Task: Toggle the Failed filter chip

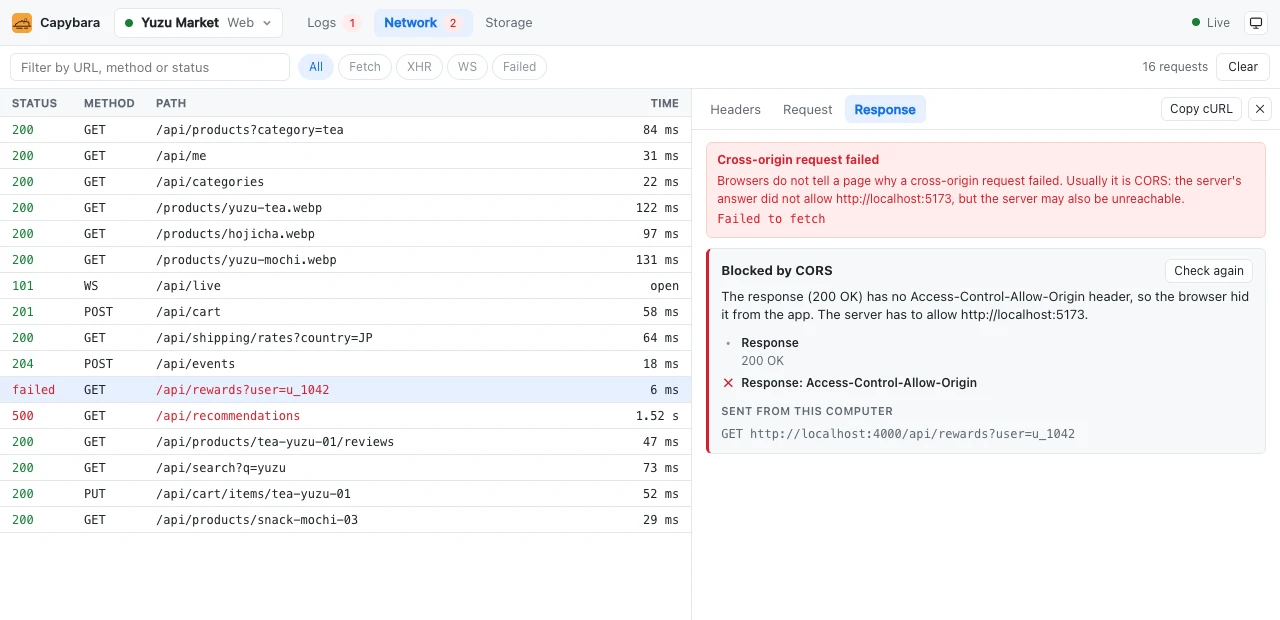Action: (519, 67)
